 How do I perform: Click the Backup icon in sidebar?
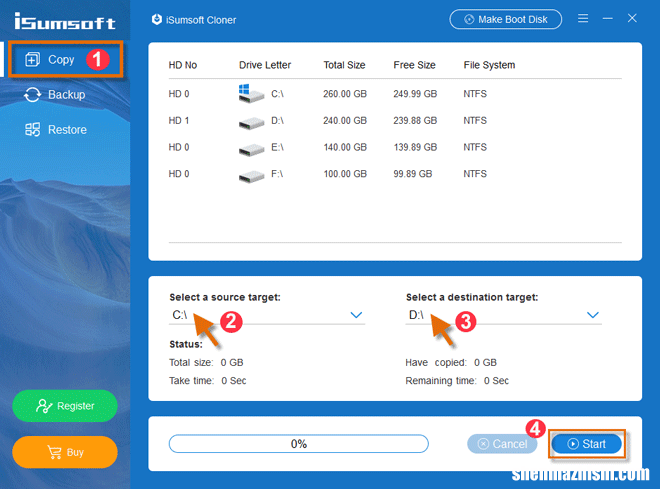(32, 95)
